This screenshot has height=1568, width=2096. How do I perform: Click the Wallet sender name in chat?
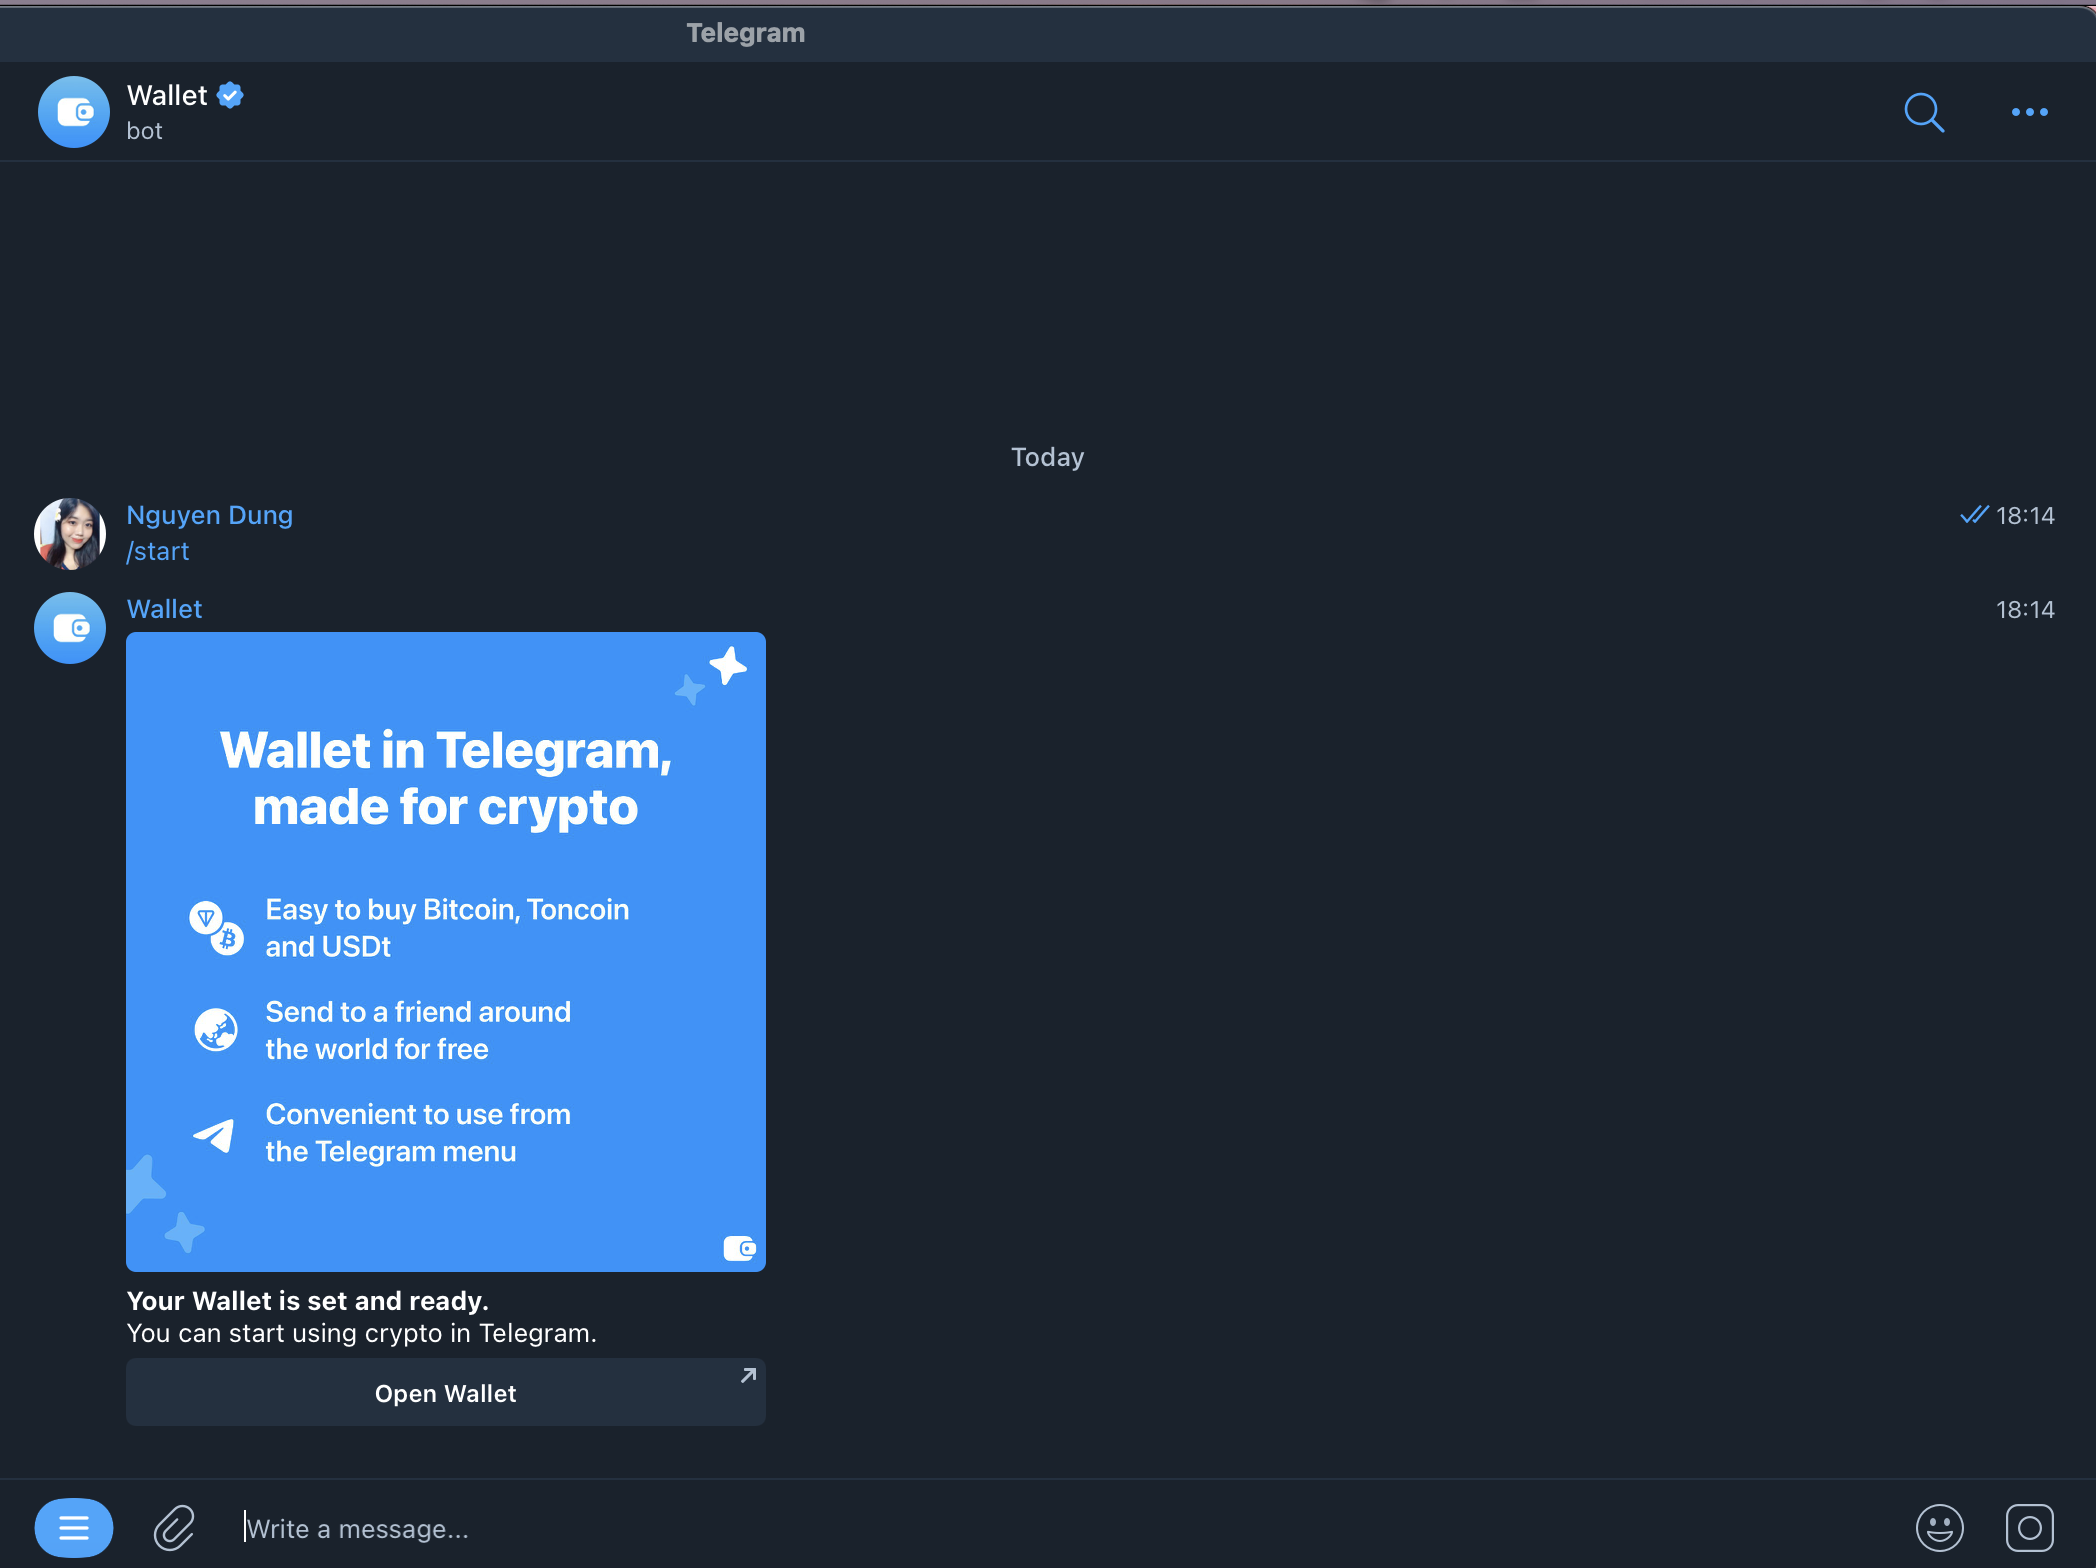click(x=164, y=609)
